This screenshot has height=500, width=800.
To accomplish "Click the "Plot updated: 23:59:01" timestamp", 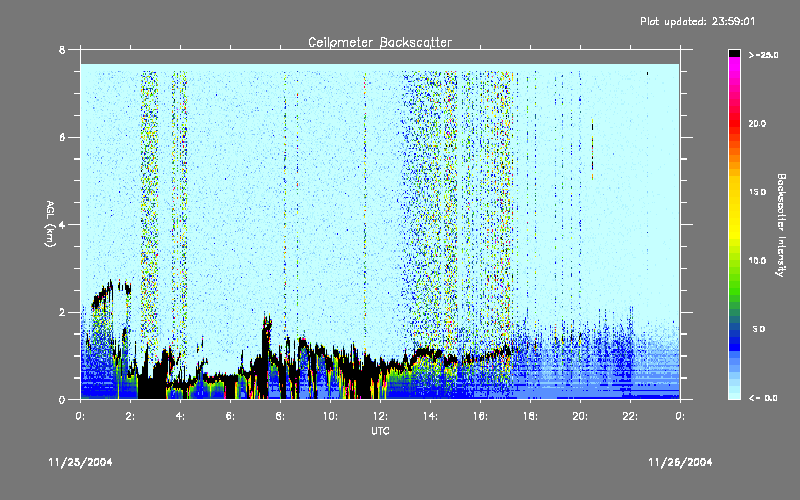I will tap(697, 21).
